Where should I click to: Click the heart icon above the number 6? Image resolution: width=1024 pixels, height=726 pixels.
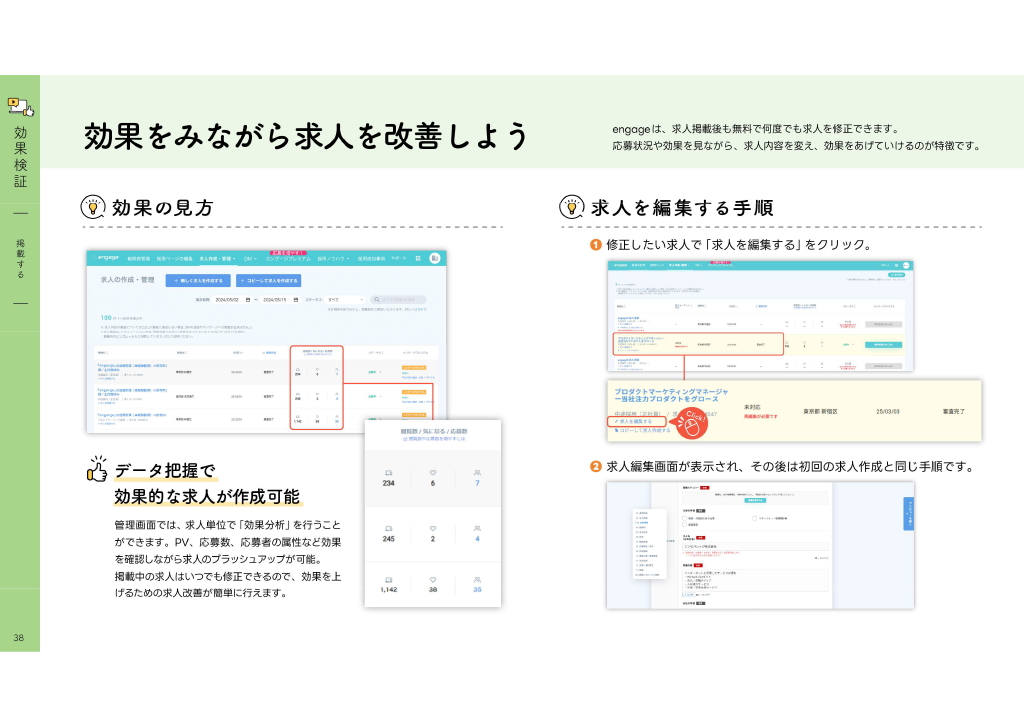click(x=432, y=473)
